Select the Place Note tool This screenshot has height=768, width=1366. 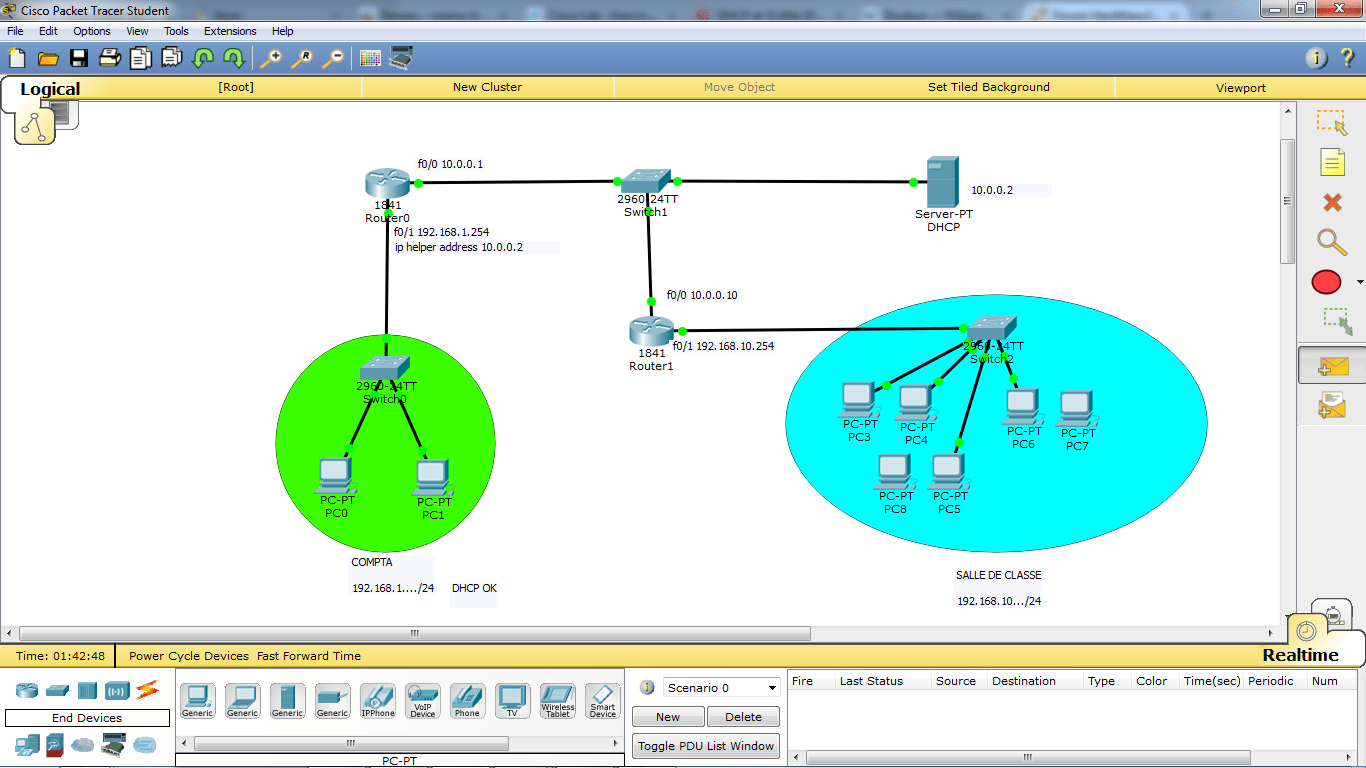coord(1331,162)
